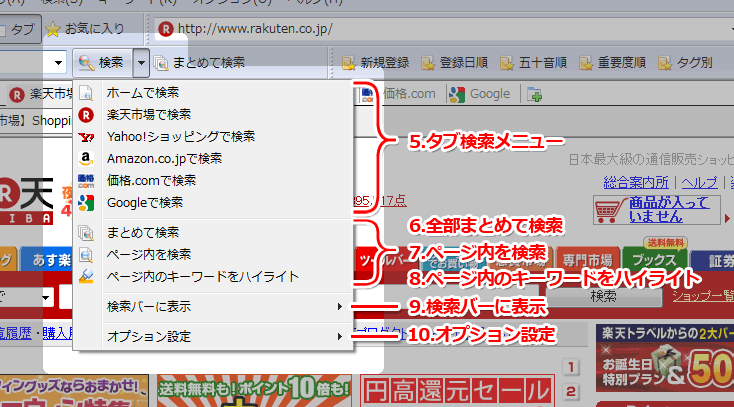Viewport: 734px width, 407px height.
Task: Click the タブ button in the toolbar
Action: point(20,30)
